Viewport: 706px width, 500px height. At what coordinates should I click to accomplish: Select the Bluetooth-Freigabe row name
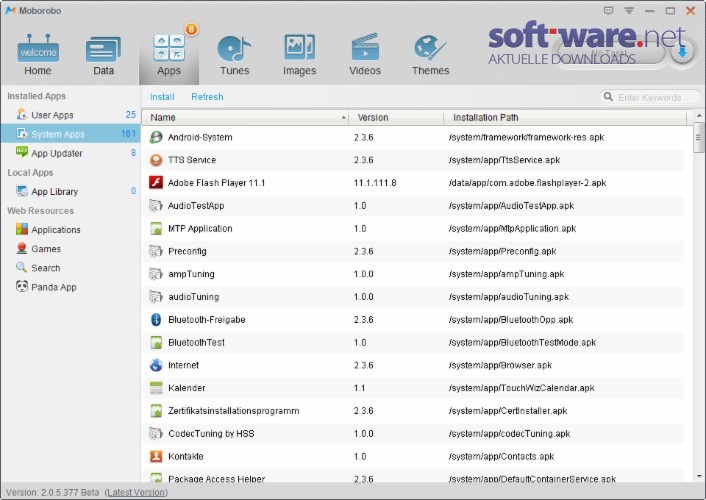(x=207, y=320)
